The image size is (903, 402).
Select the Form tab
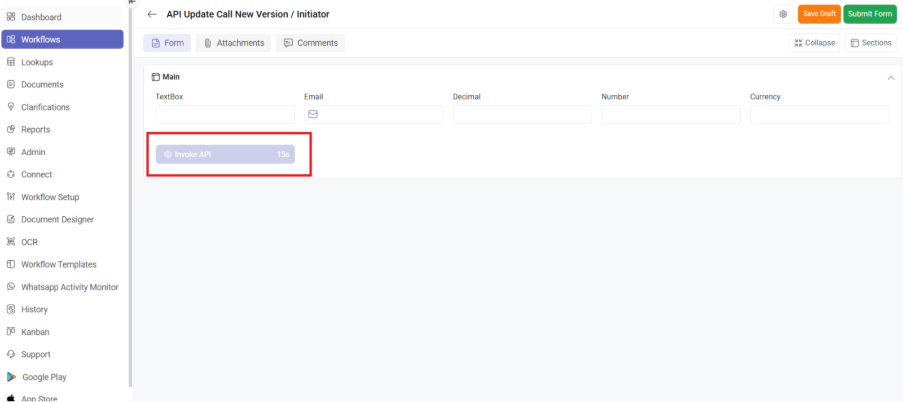point(167,43)
